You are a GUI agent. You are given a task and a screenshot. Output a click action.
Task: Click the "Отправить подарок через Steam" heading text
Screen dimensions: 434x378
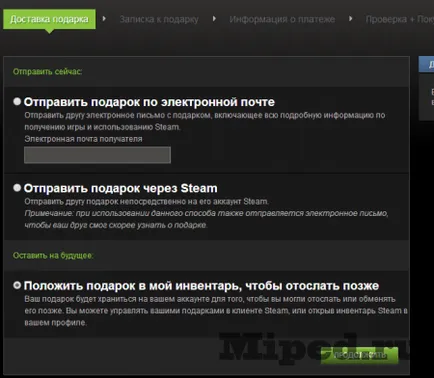click(120, 188)
